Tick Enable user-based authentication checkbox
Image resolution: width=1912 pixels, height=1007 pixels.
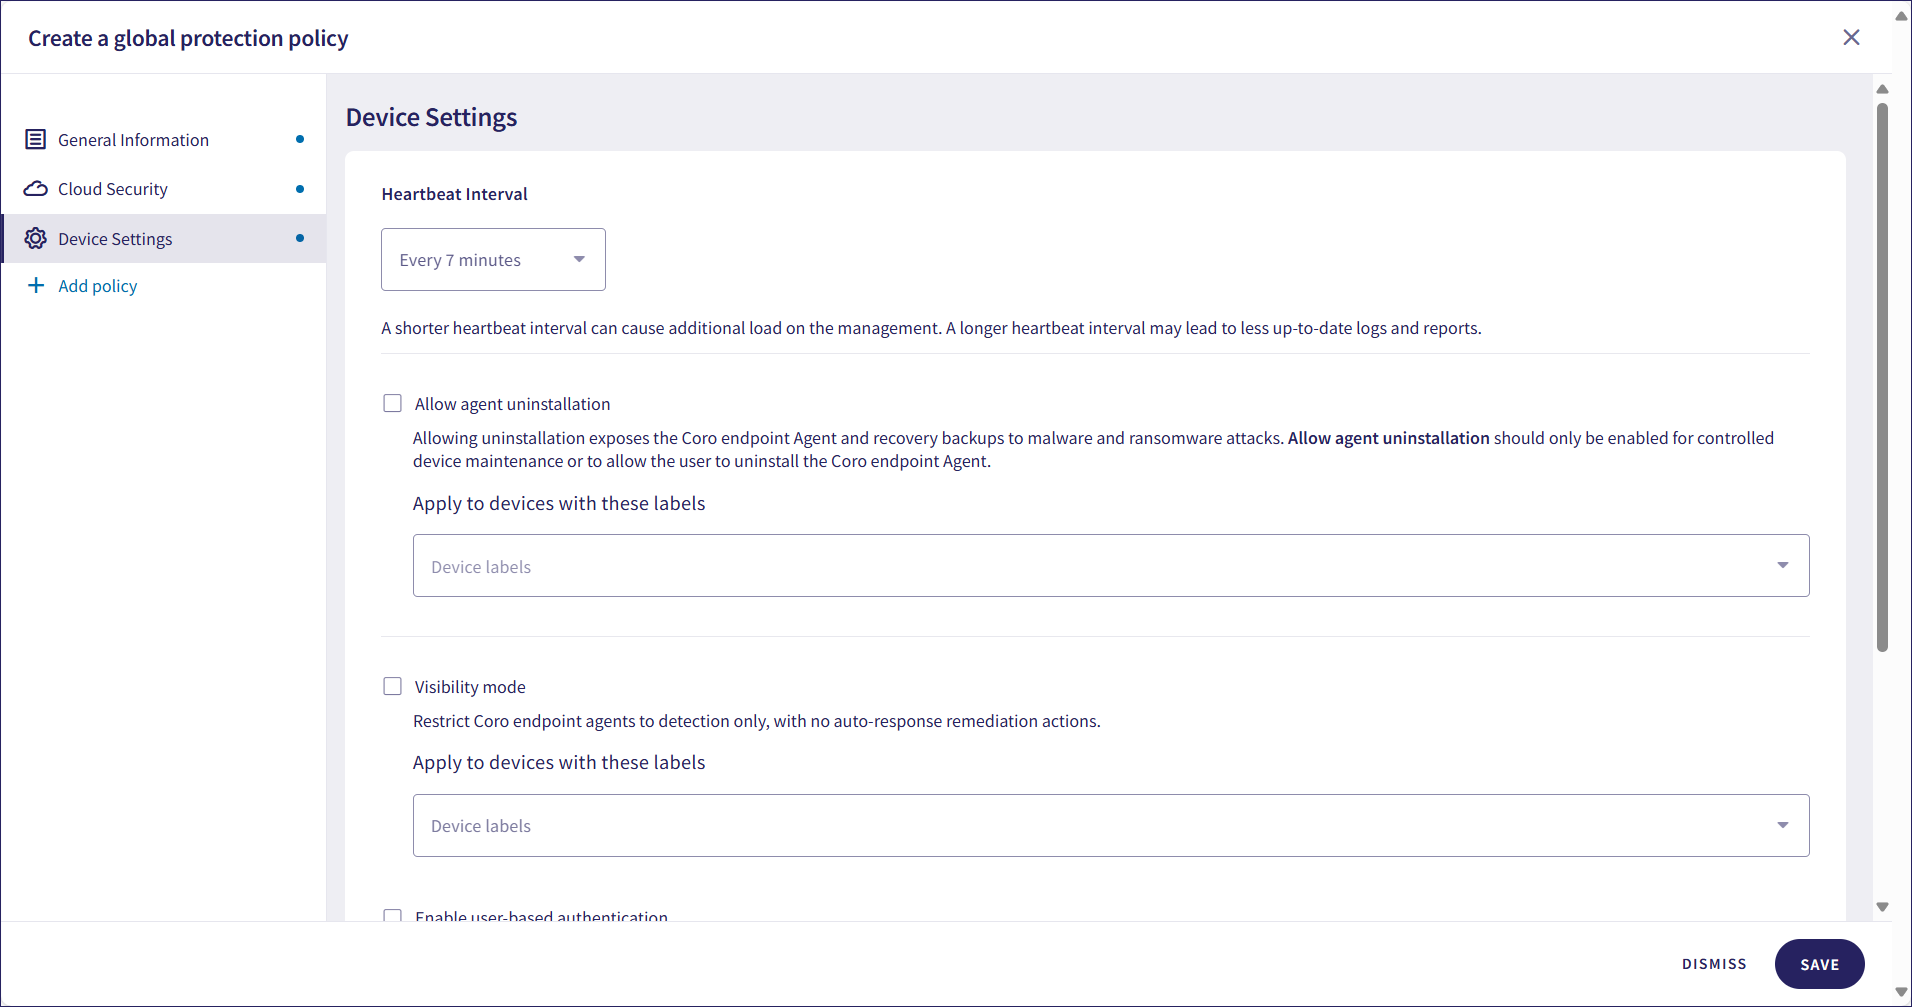(393, 915)
